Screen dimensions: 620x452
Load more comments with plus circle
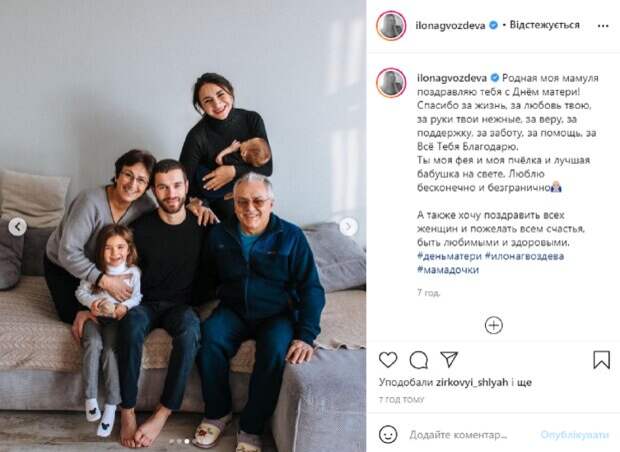(x=493, y=325)
